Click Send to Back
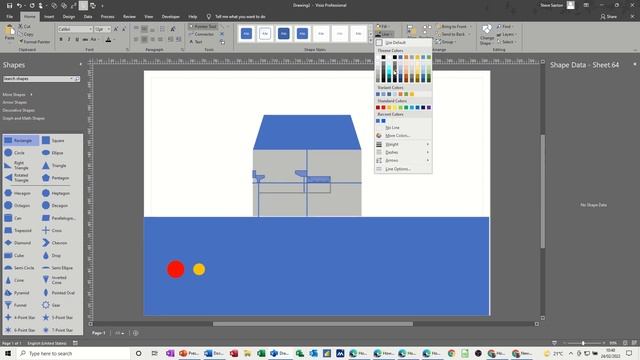The image size is (640, 360). [450, 34]
